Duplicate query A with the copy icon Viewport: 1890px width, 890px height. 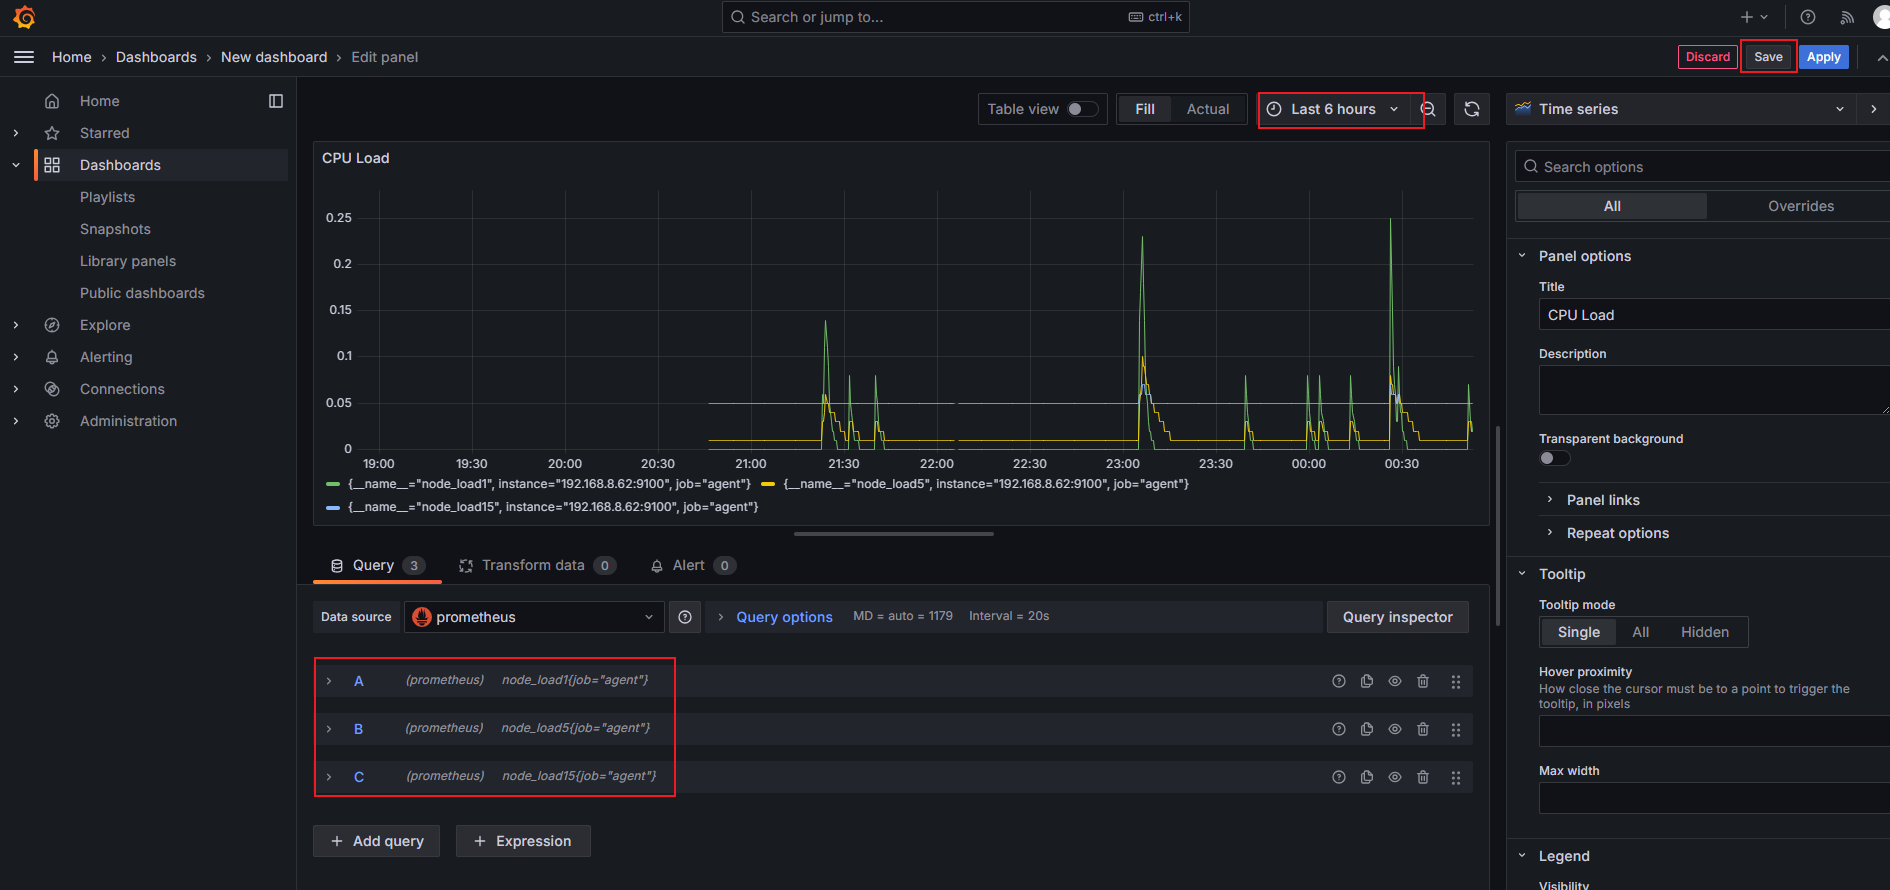point(1367,681)
